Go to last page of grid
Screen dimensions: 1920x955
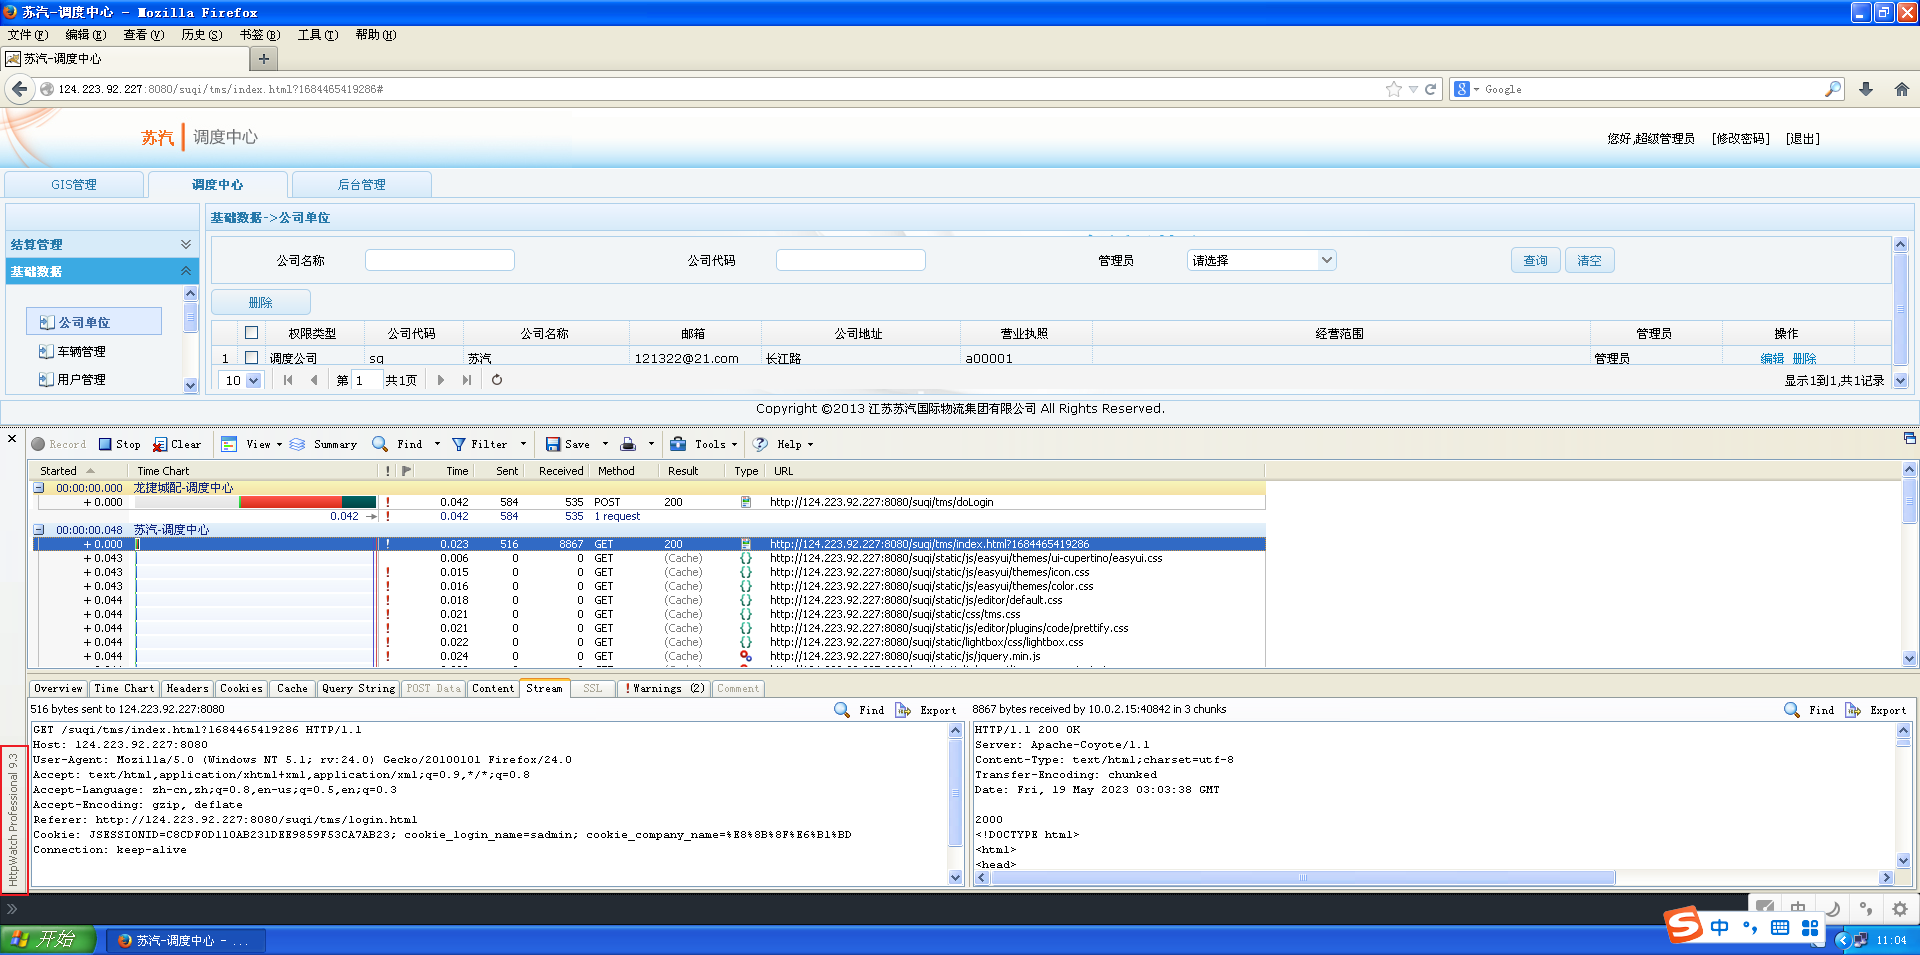pyautogui.click(x=467, y=380)
